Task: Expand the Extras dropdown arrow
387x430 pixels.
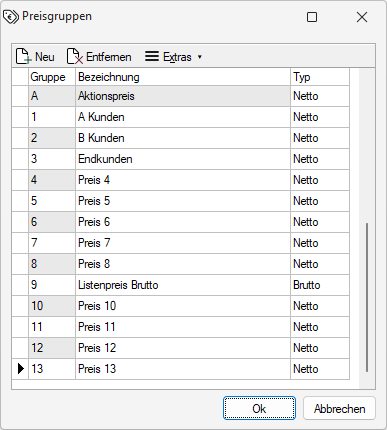Action: tap(200, 57)
